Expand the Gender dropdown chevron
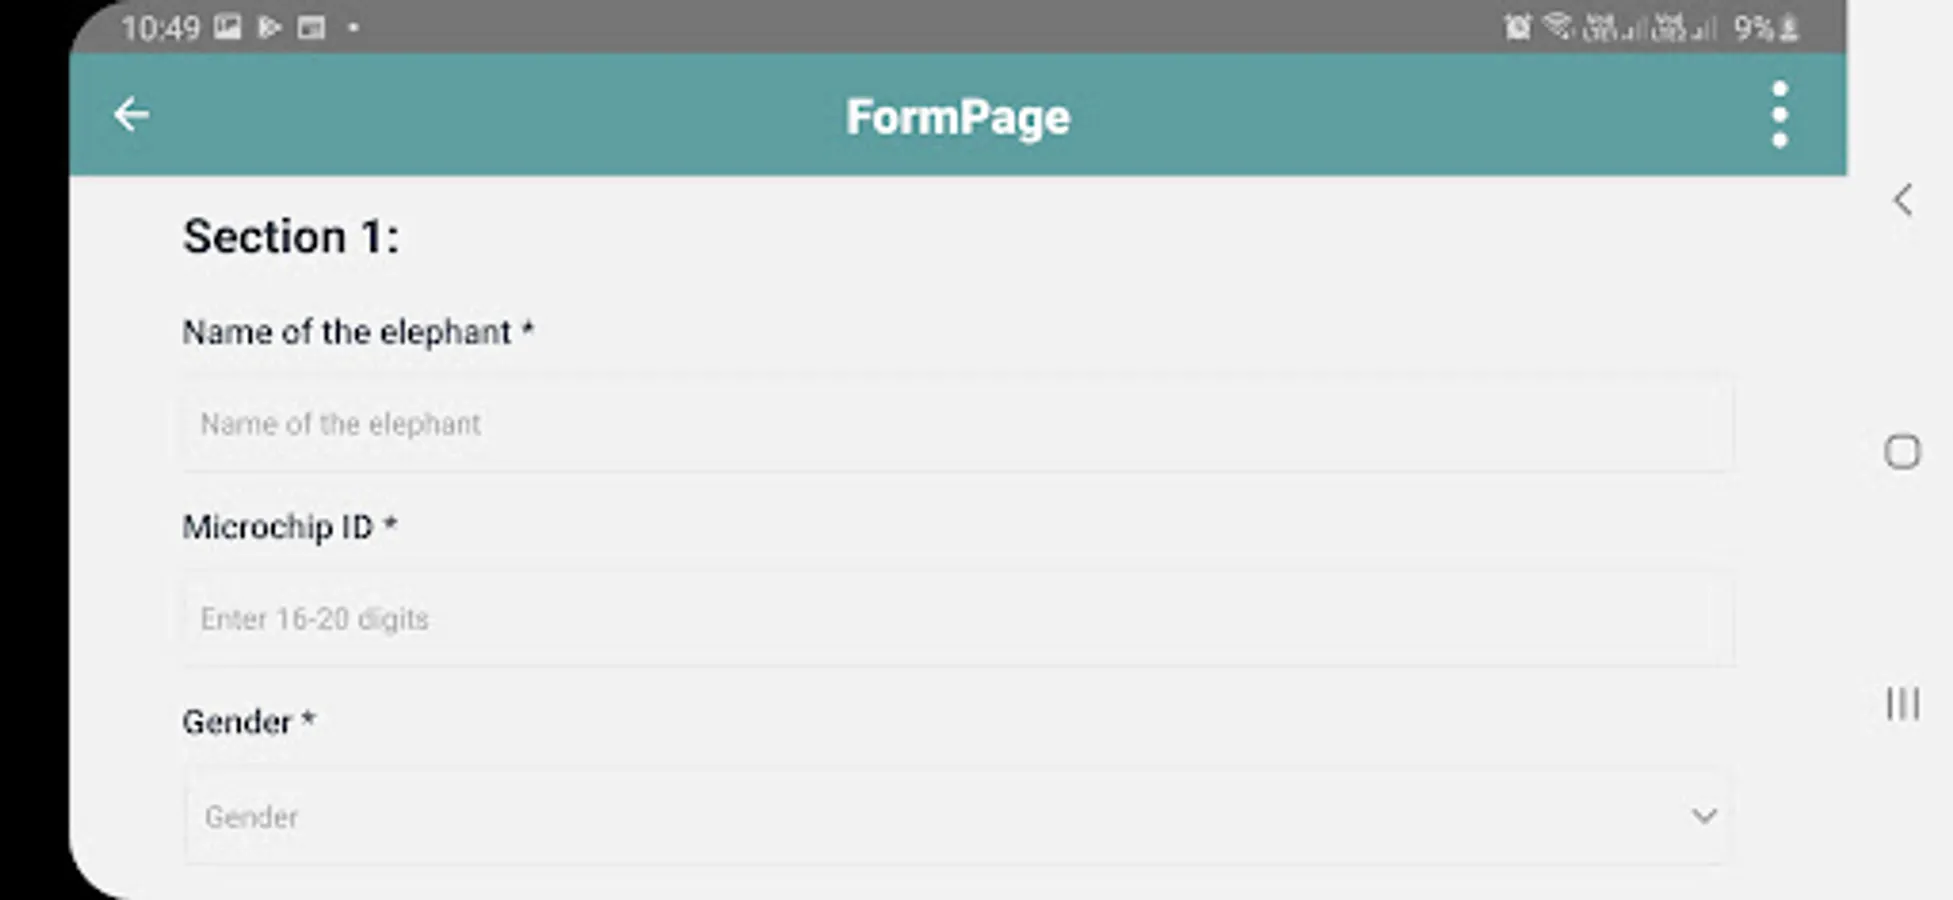This screenshot has height=900, width=1953. [1704, 816]
